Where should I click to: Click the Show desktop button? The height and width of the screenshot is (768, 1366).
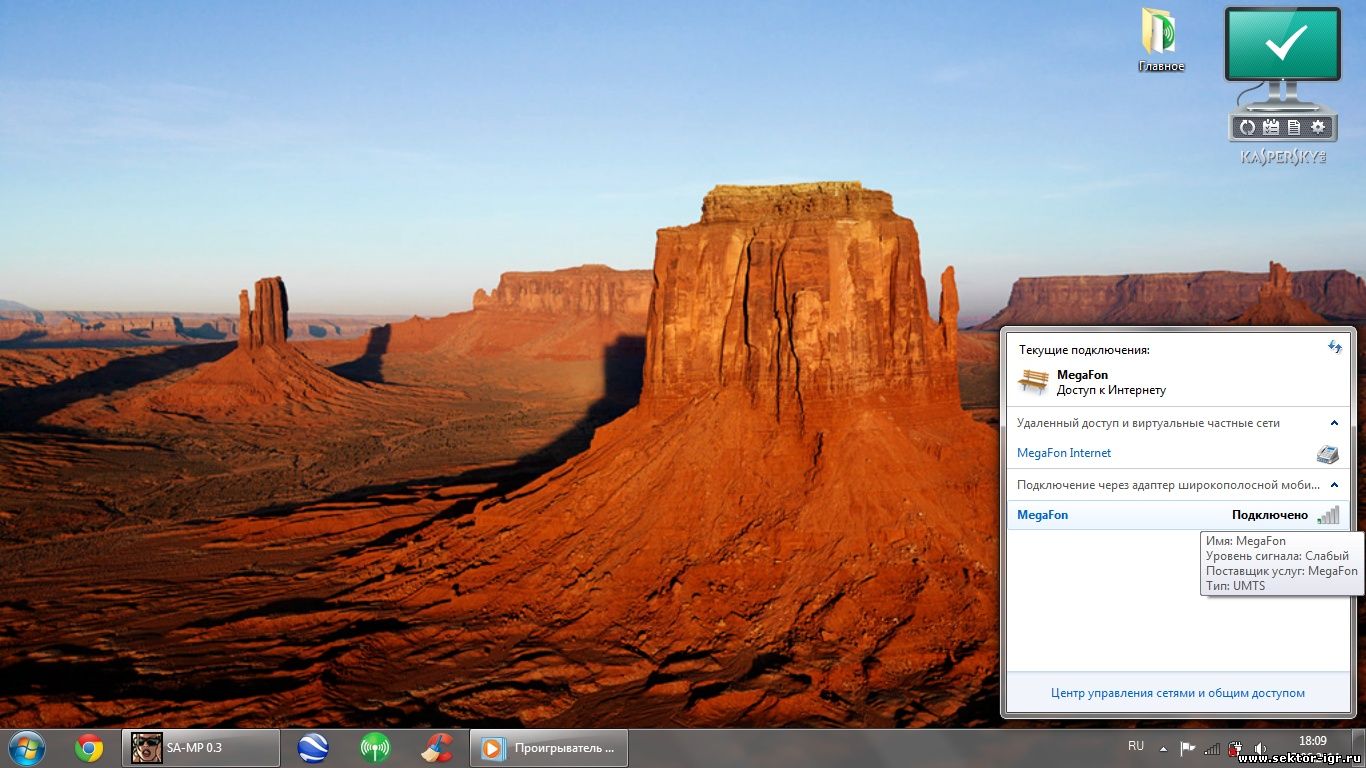(1359, 748)
